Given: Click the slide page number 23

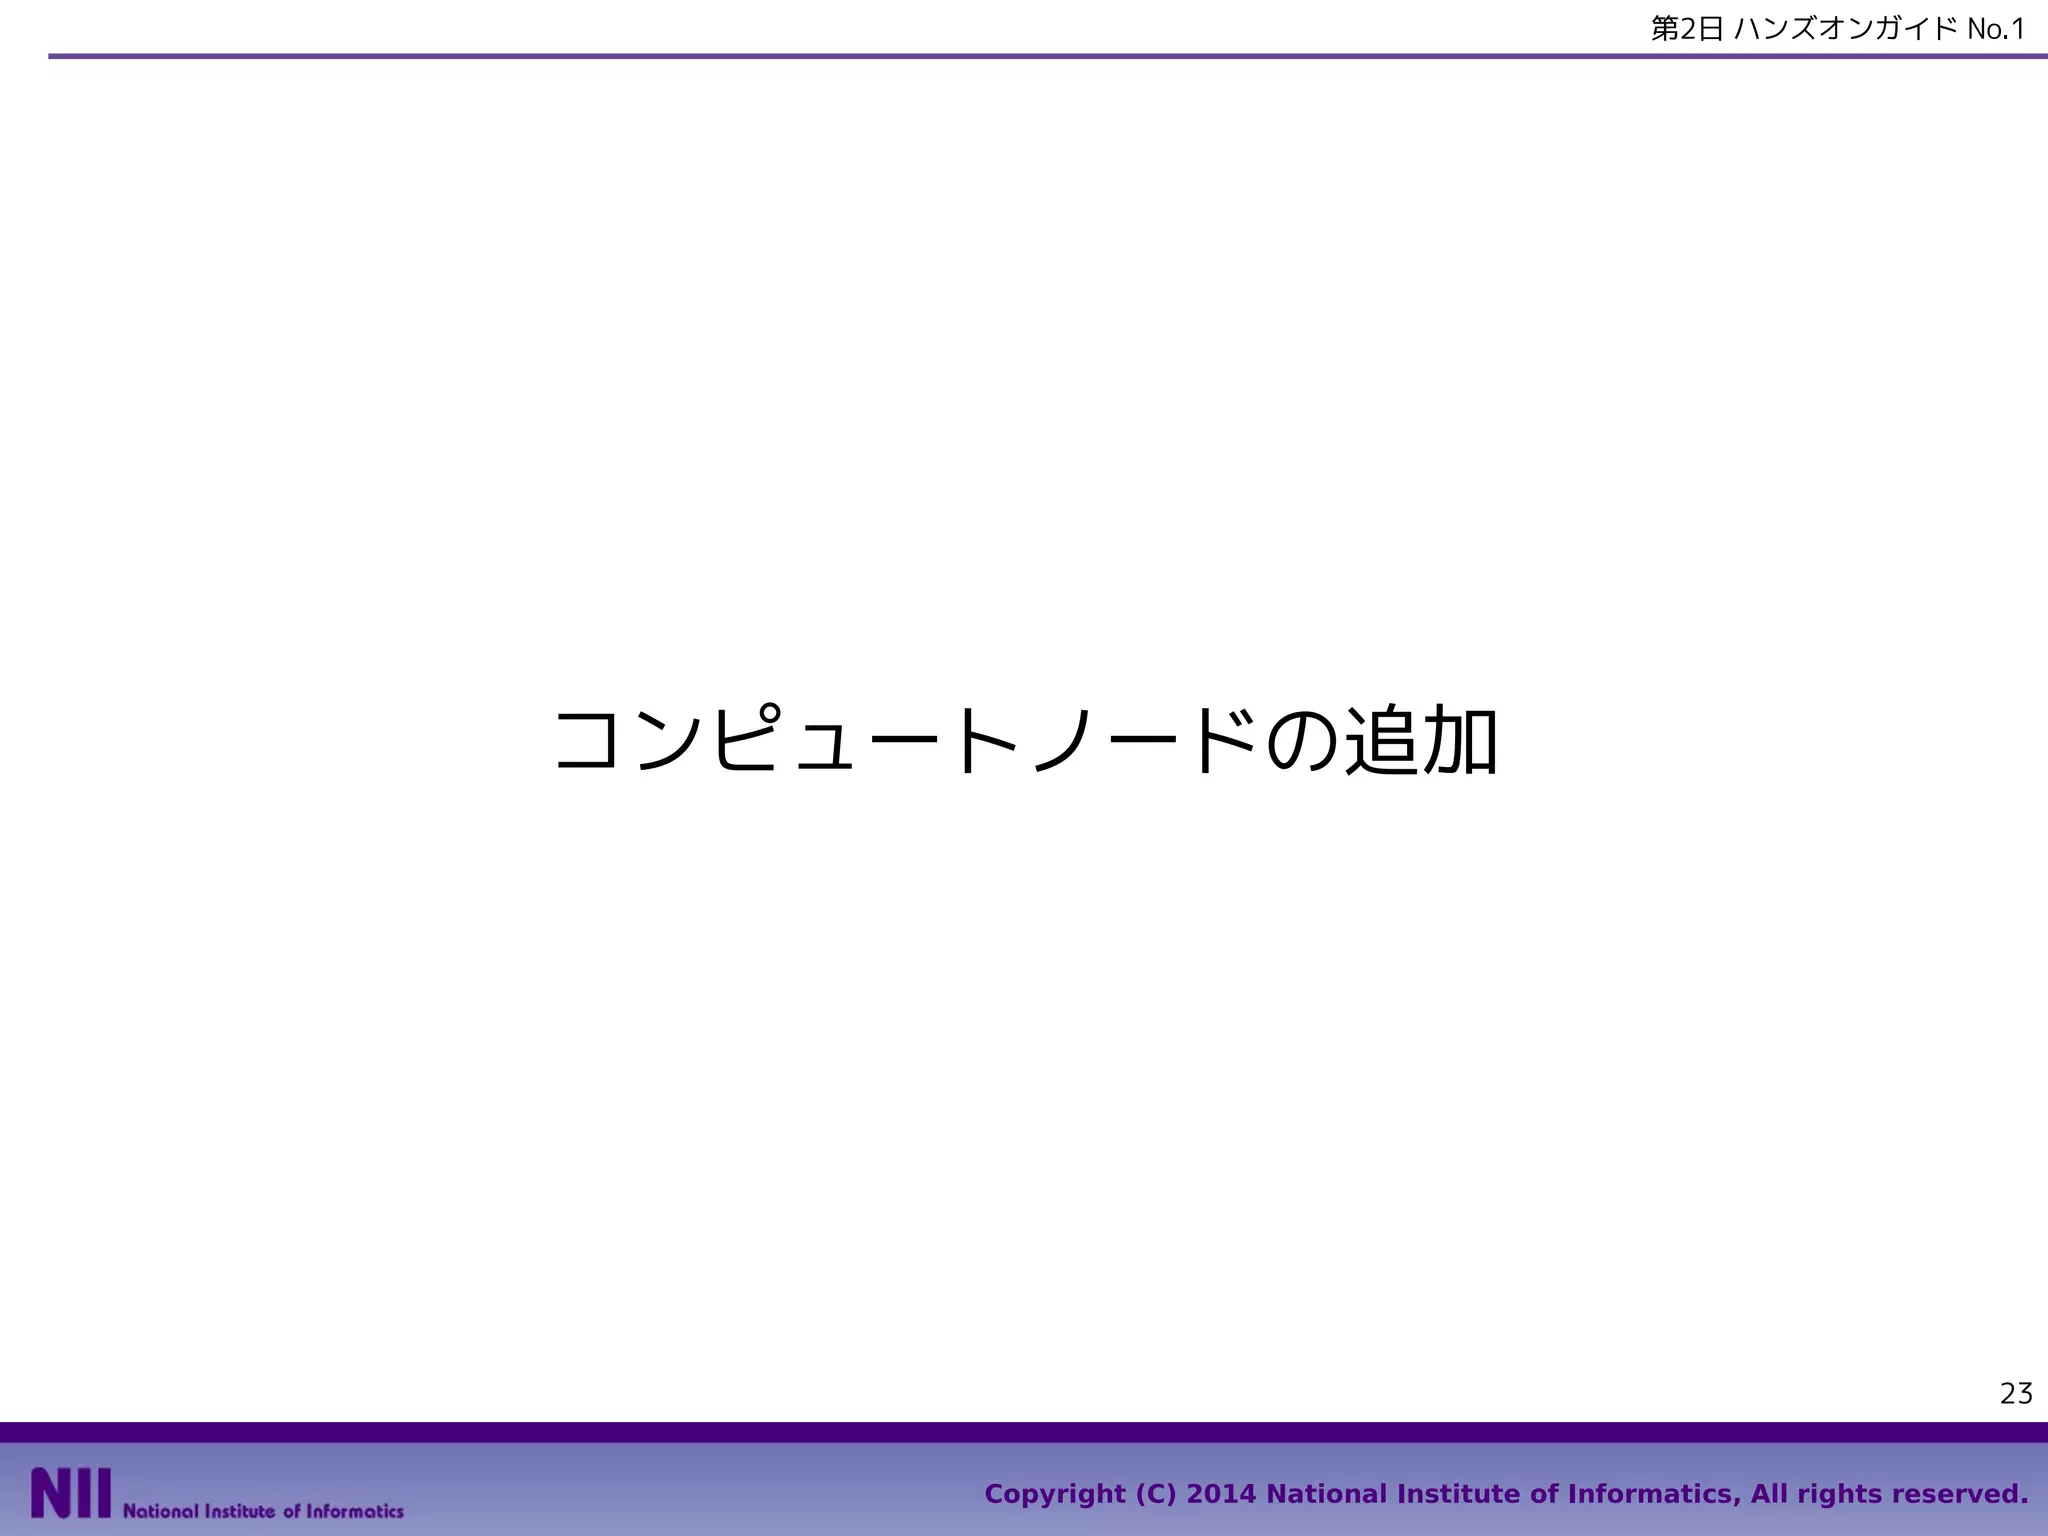Looking at the screenshot, I should coord(2016,1393).
